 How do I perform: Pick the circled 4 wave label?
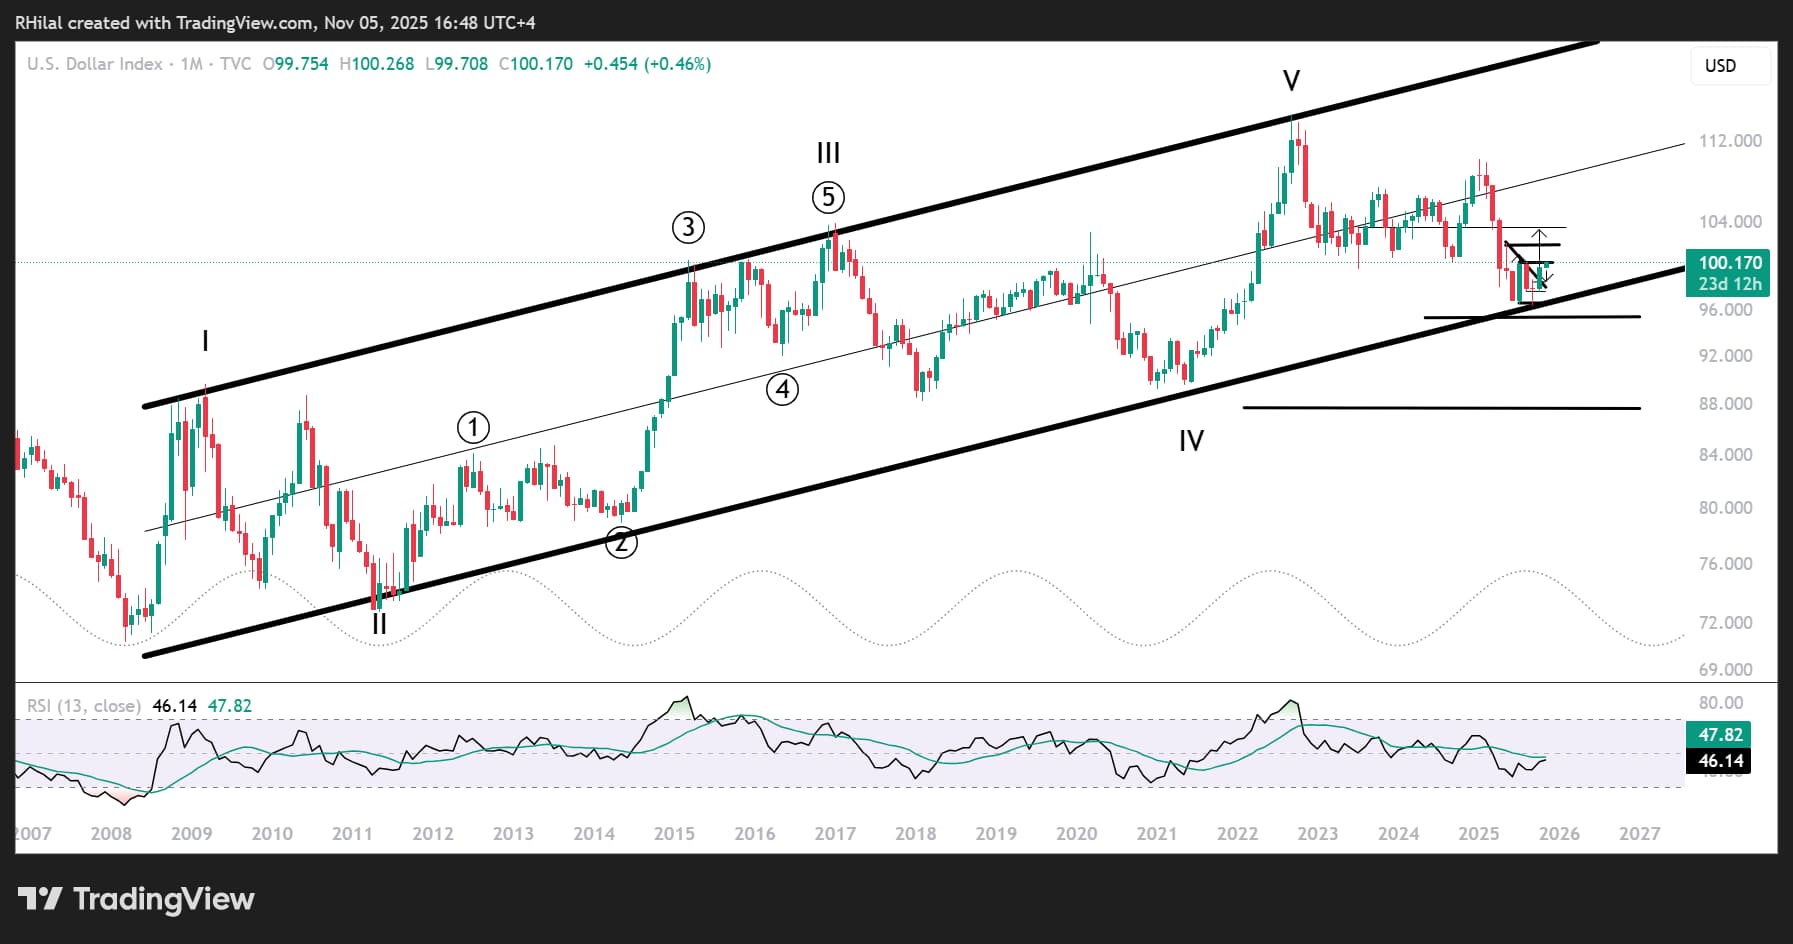[782, 389]
